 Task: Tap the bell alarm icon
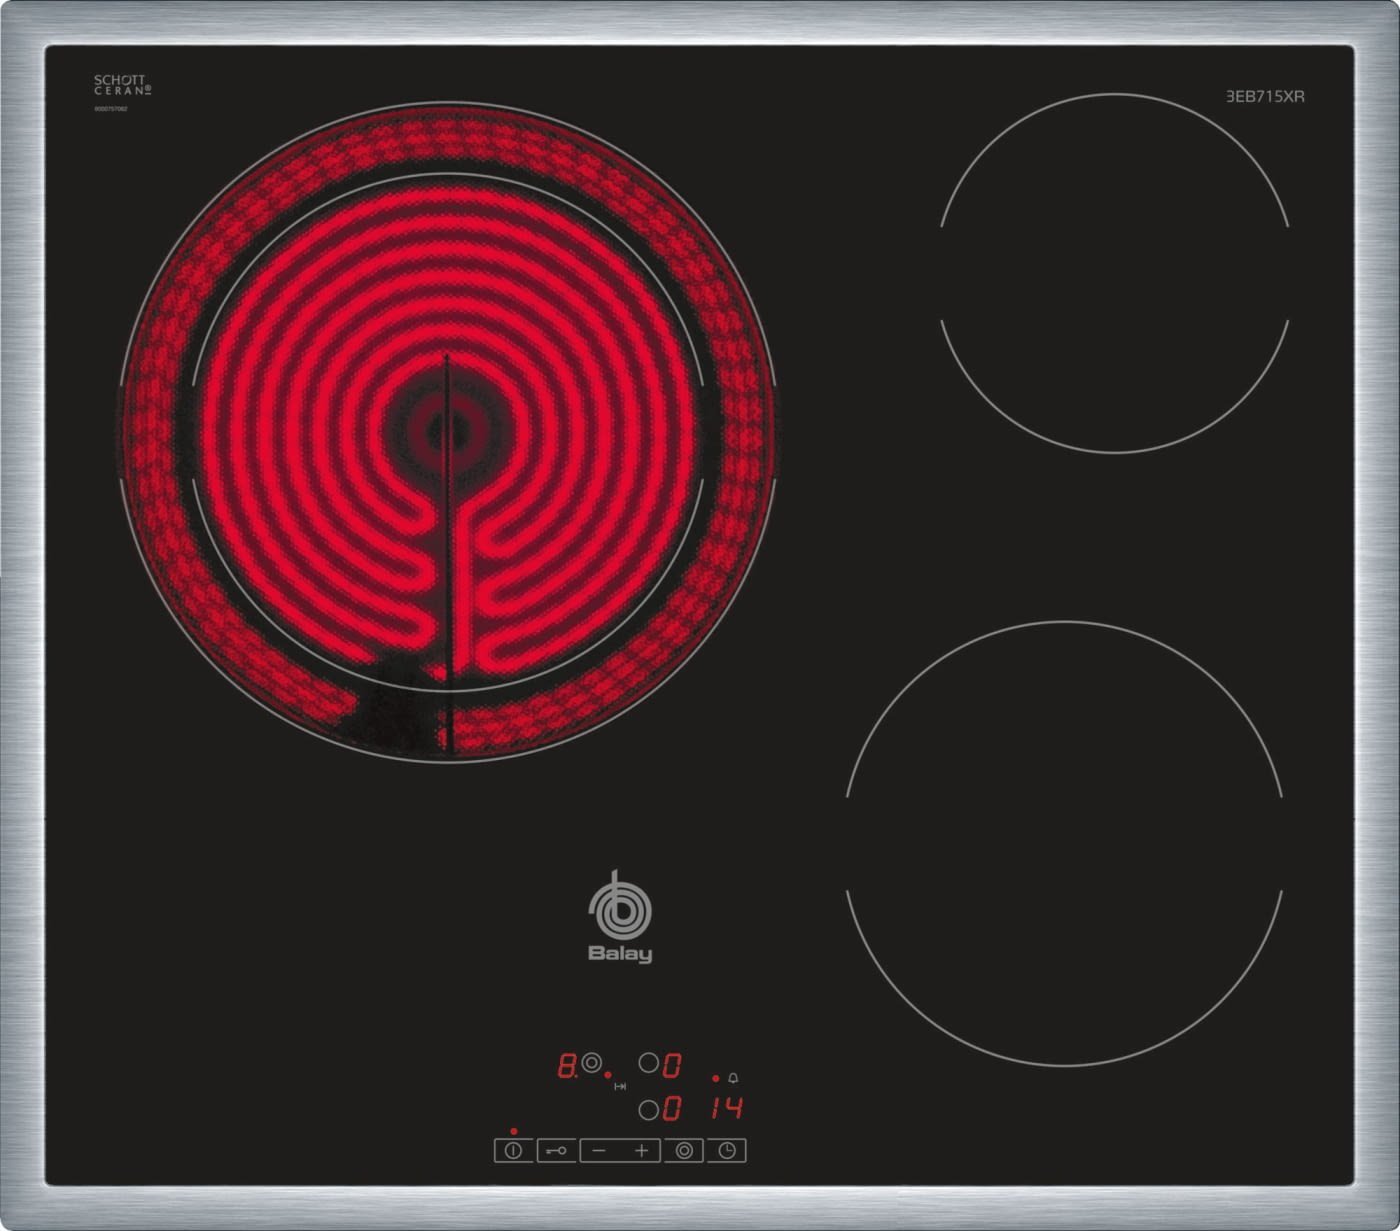(x=733, y=1078)
